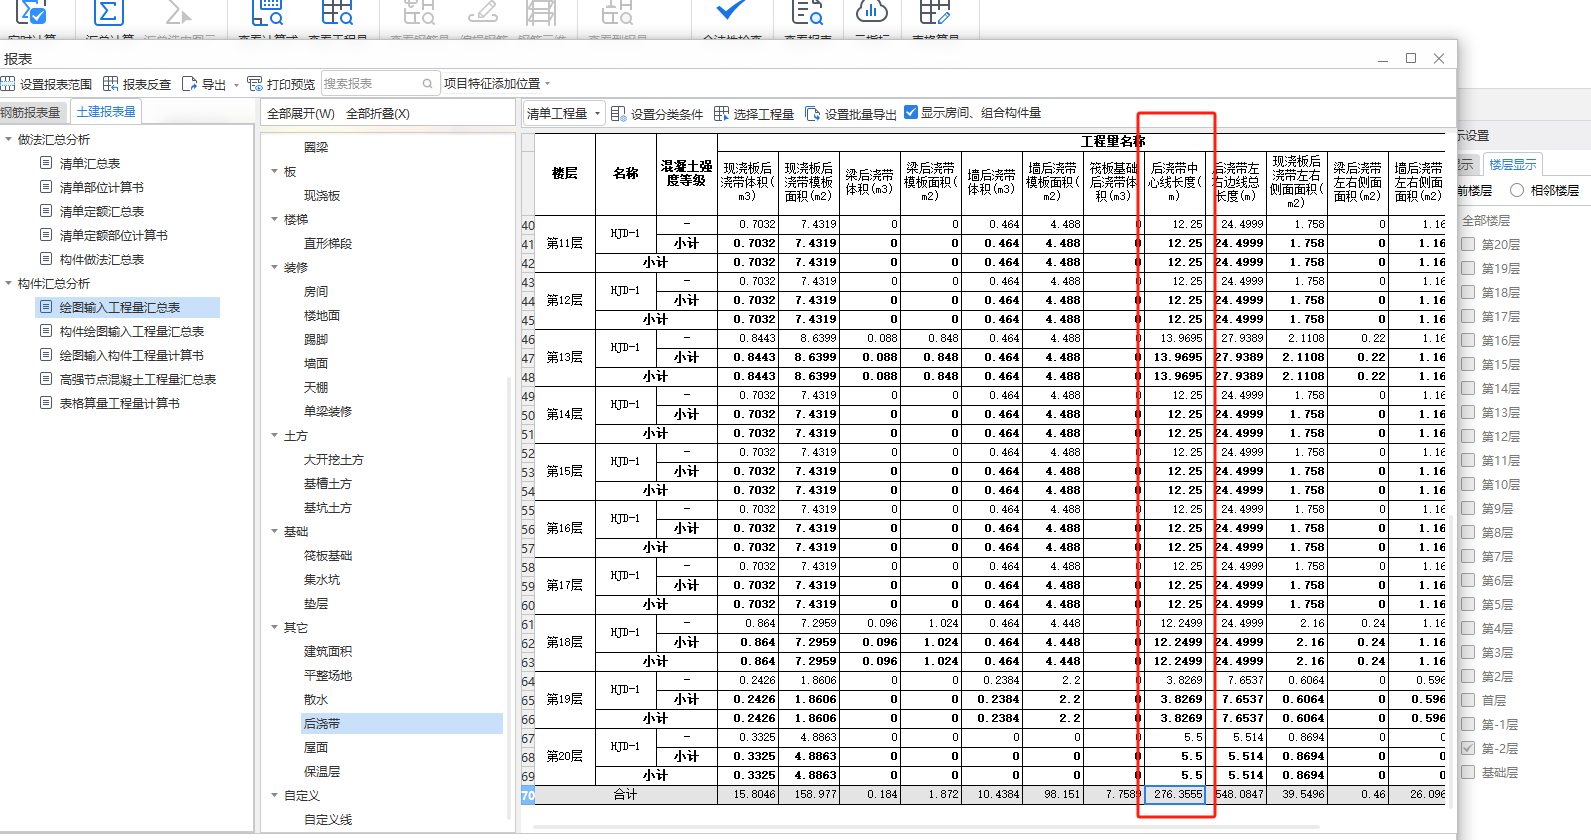
Task: Click document icon beside 清单汇总表
Action: tap(46, 162)
